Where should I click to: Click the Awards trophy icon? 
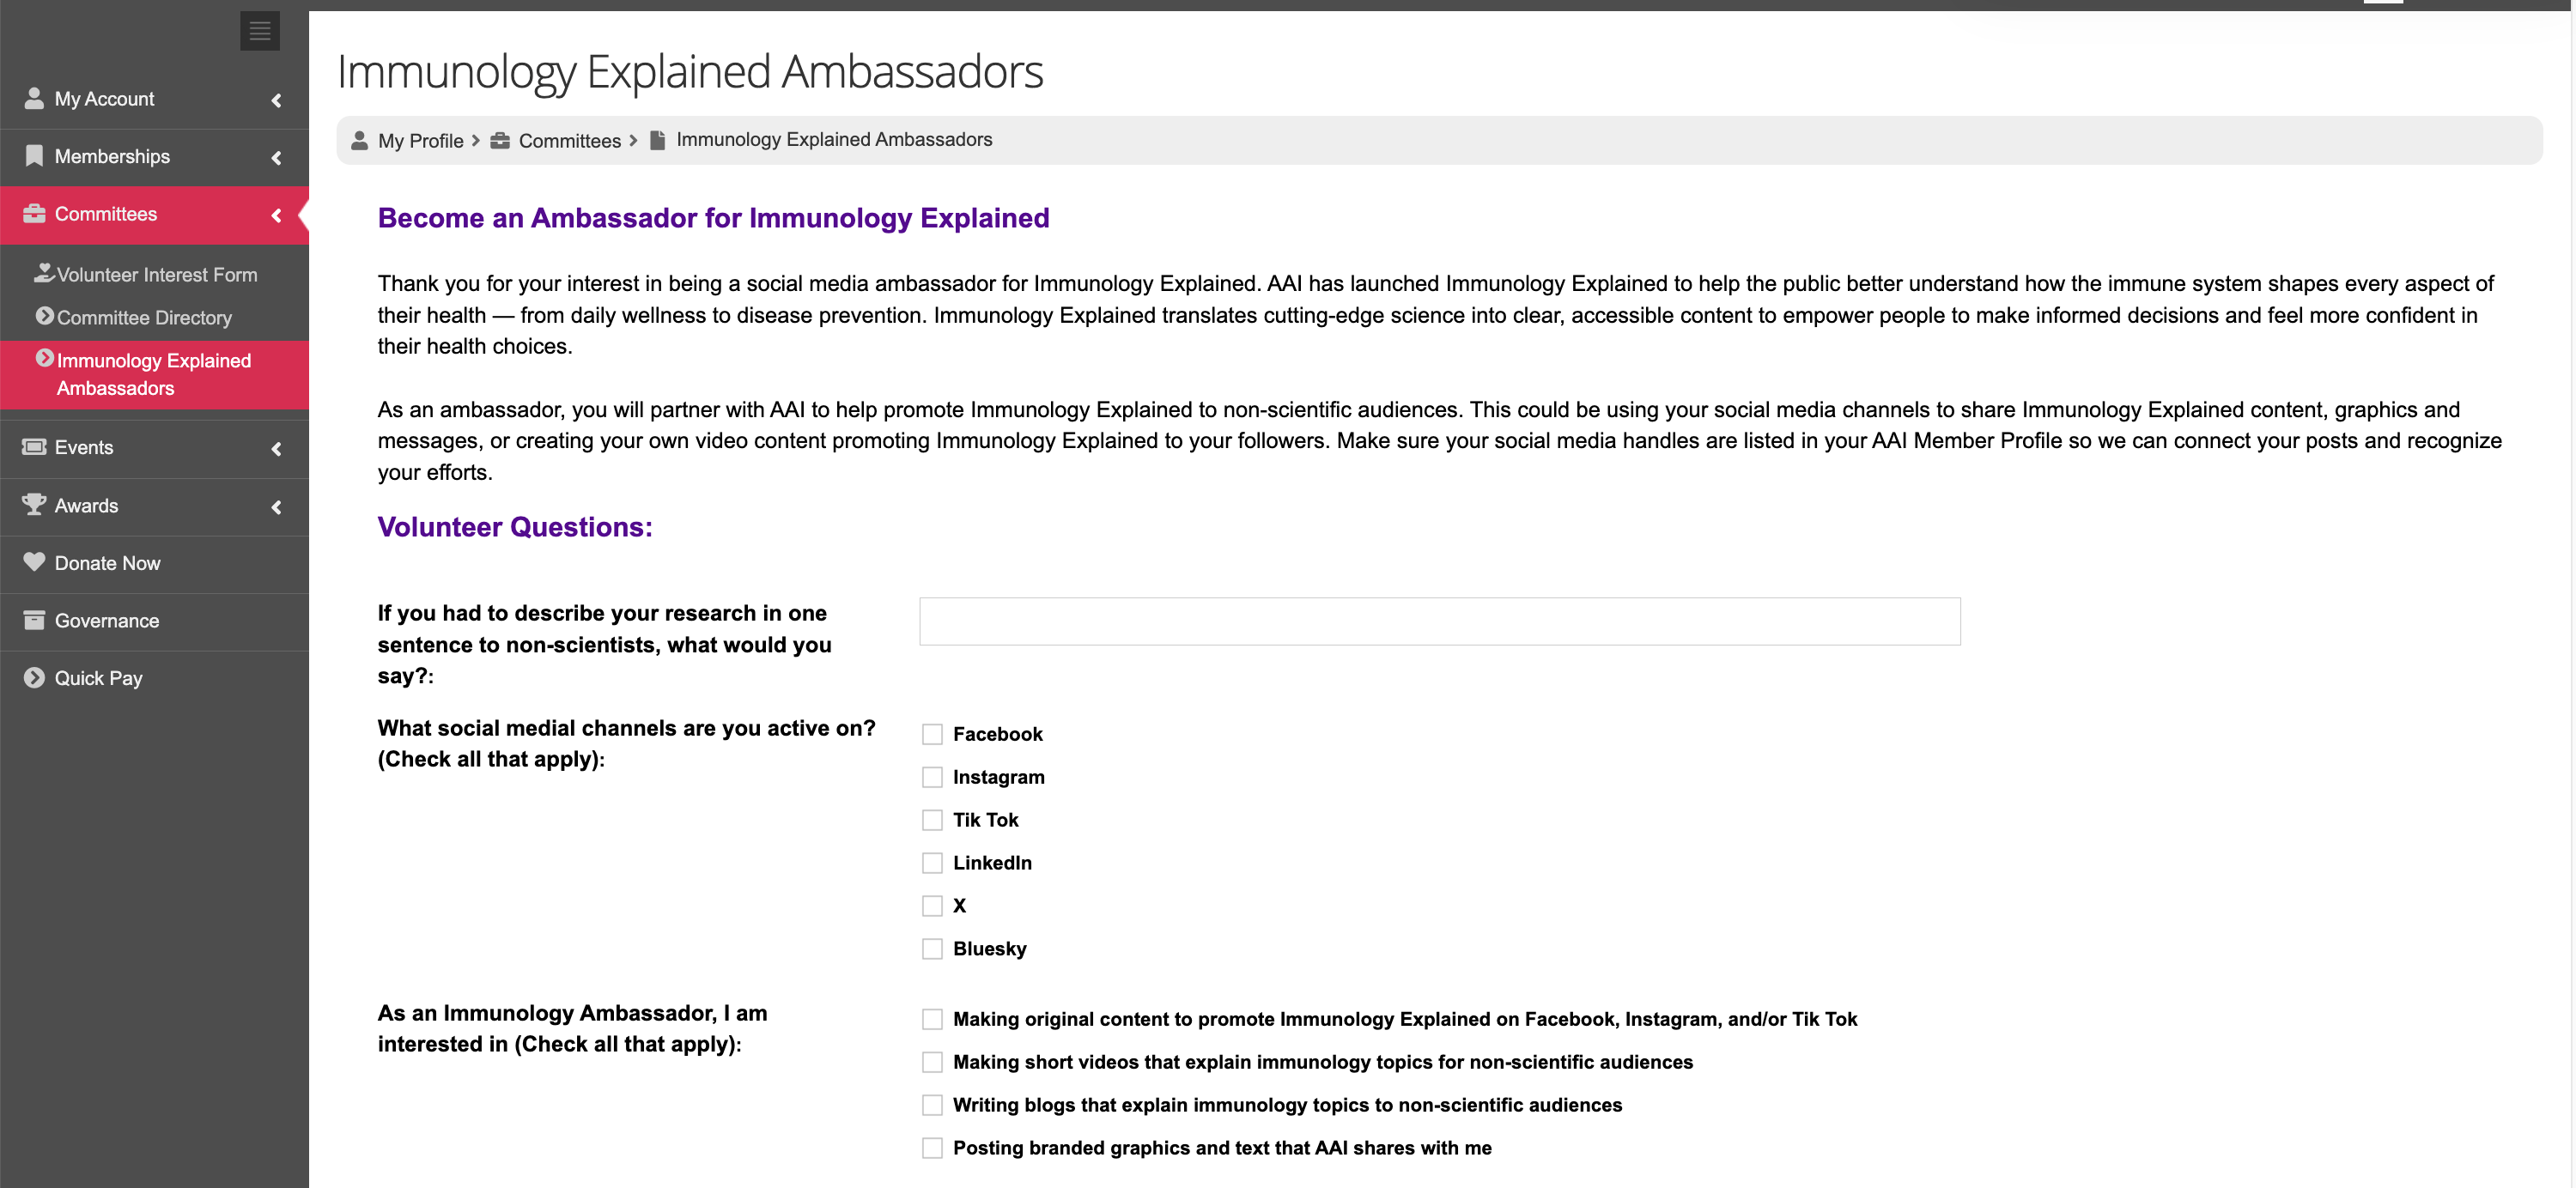[x=34, y=504]
